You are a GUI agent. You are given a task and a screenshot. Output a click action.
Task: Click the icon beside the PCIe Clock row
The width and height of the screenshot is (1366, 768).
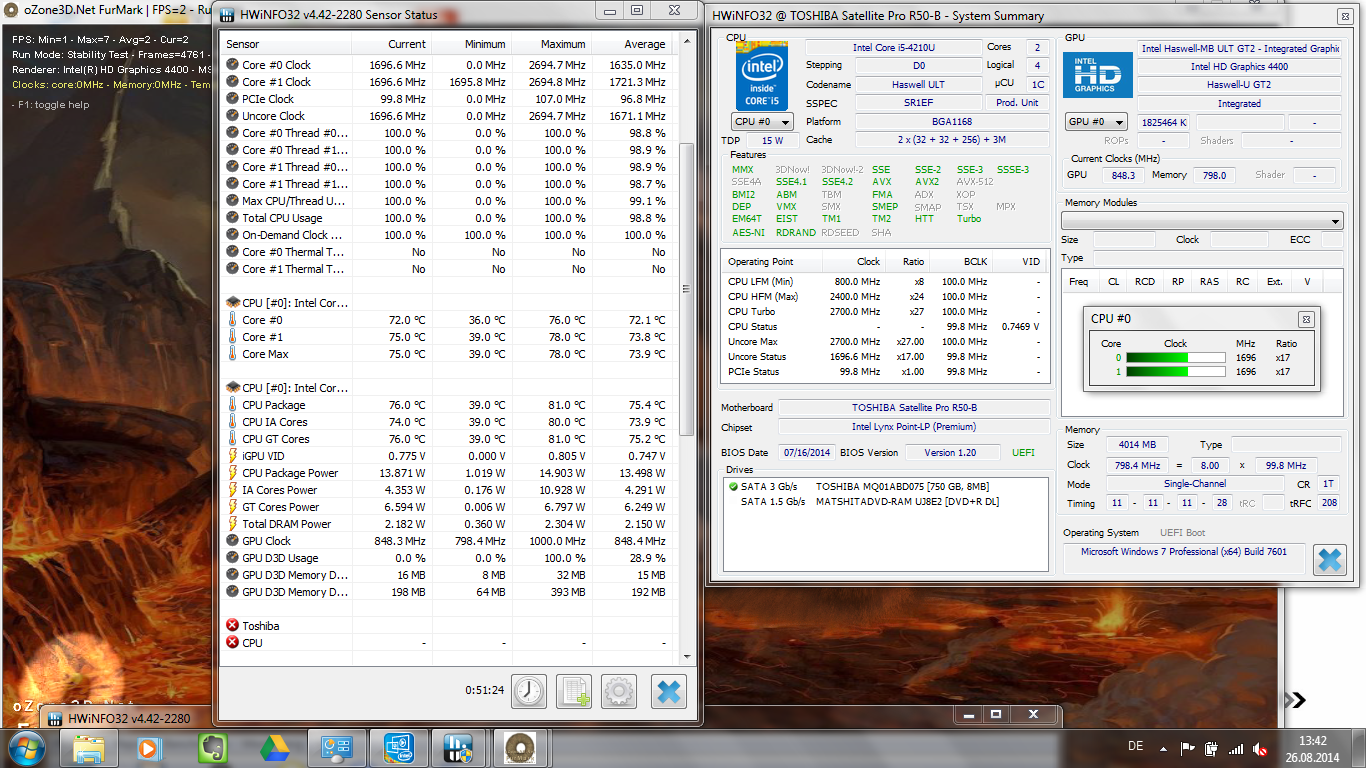pyautogui.click(x=233, y=99)
